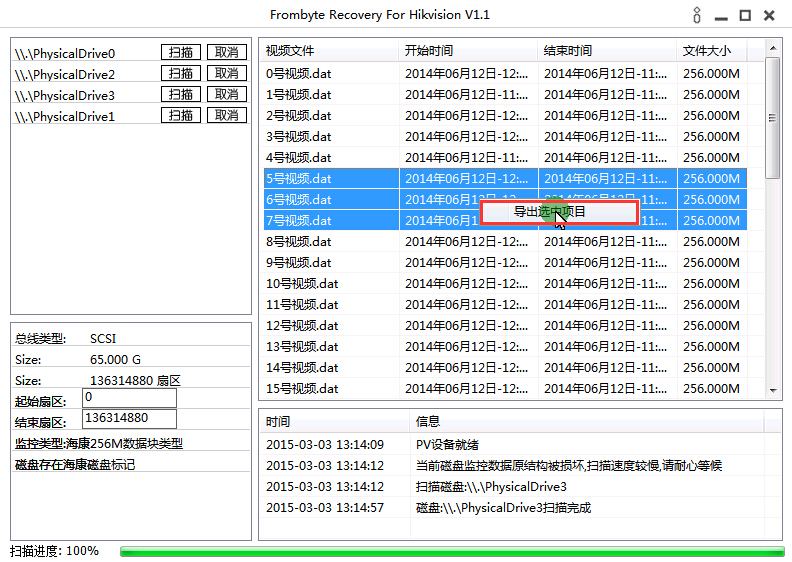This screenshot has width=792, height=562.
Task: Click start time cell of 8号视频.dat
Action: coord(467,242)
